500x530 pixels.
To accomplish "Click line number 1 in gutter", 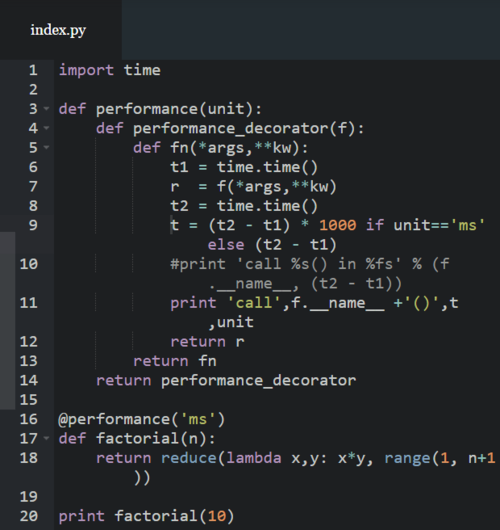I will coord(33,70).
